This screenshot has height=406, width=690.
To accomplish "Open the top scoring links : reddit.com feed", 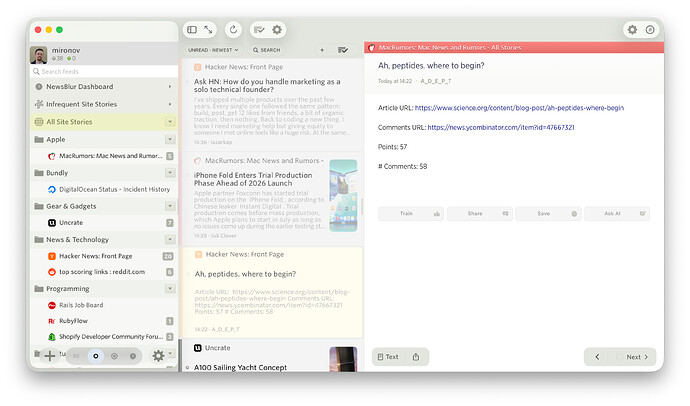I will [x=104, y=272].
